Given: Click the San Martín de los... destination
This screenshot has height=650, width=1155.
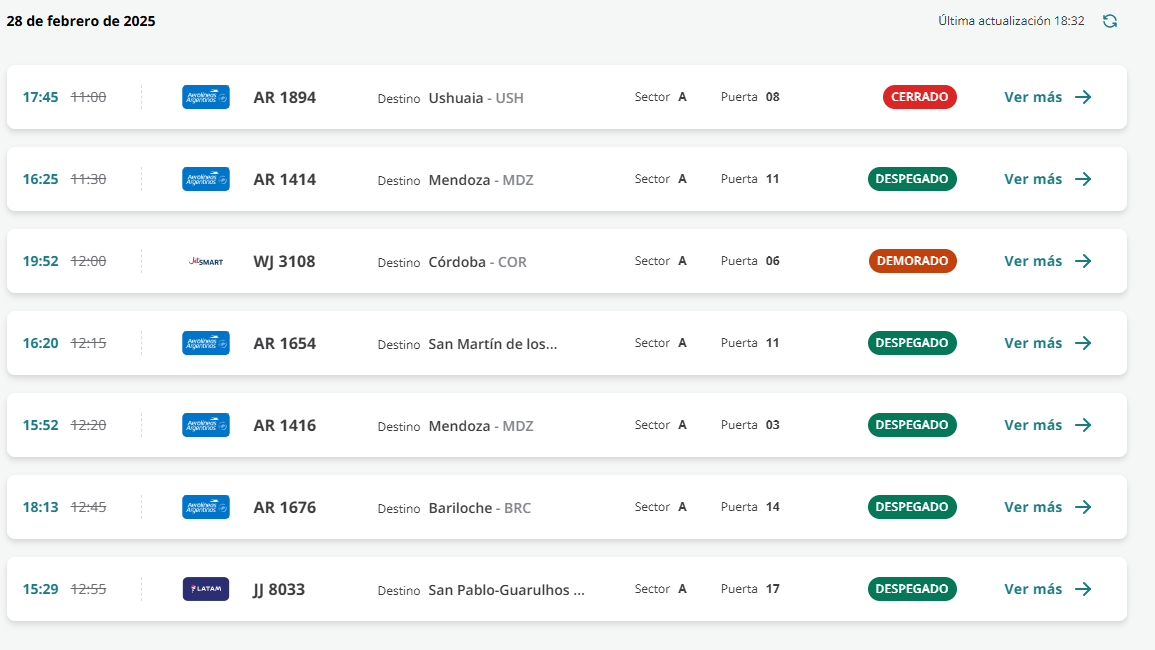Looking at the screenshot, I should point(493,344).
